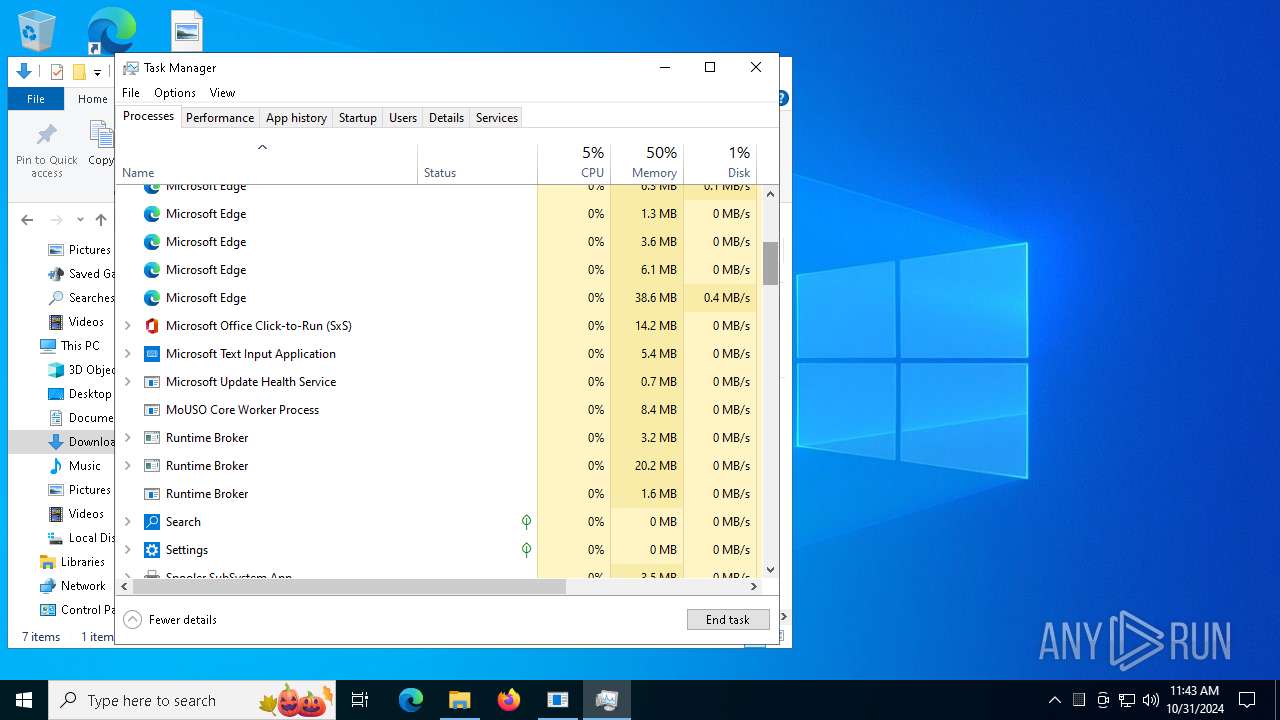The width and height of the screenshot is (1280, 720).
Task: Click Edge icon in 1.3 MB row
Action: coord(152,214)
